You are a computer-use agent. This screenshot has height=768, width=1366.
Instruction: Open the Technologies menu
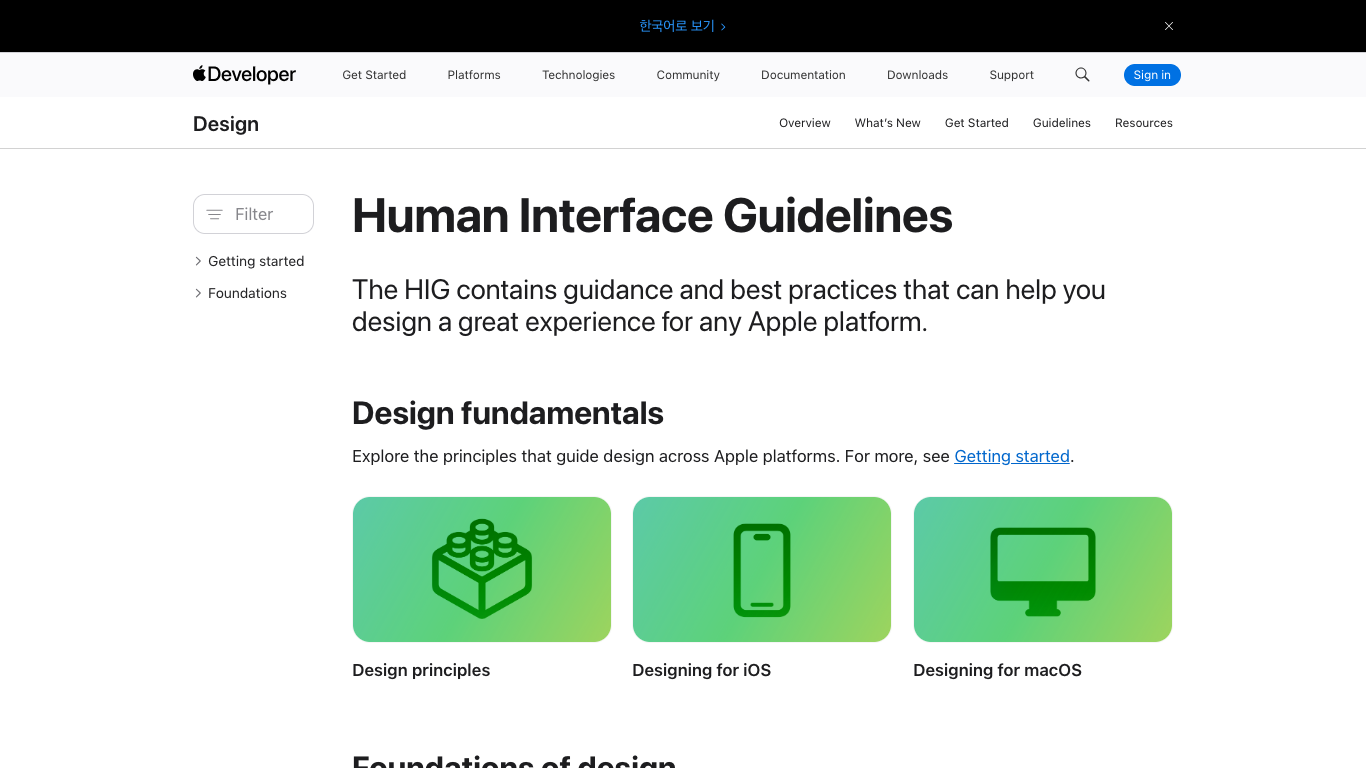(x=578, y=75)
